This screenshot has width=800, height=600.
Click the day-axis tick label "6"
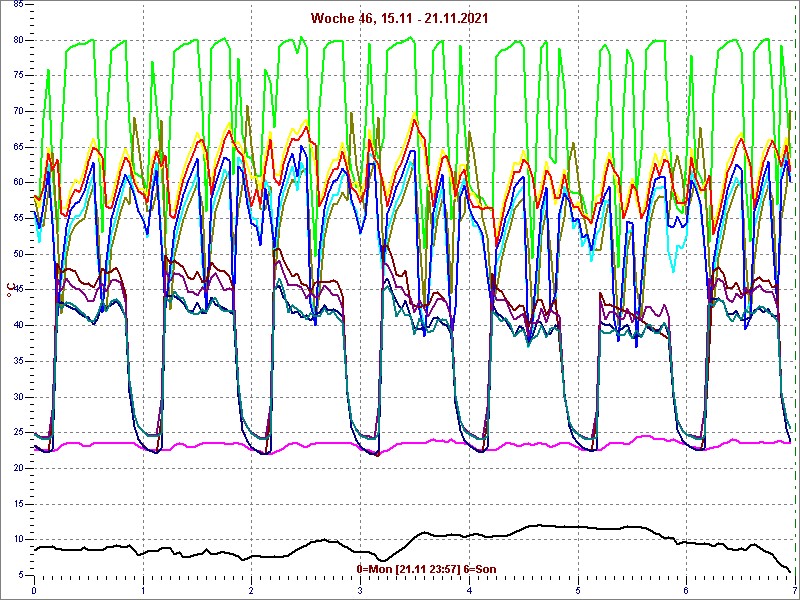[687, 591]
